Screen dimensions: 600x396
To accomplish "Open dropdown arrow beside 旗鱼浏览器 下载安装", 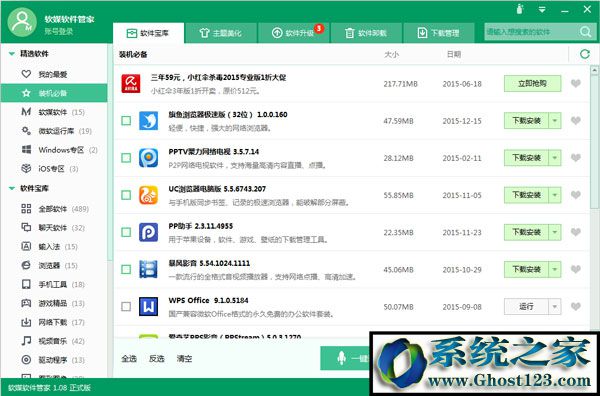I will [x=555, y=121].
